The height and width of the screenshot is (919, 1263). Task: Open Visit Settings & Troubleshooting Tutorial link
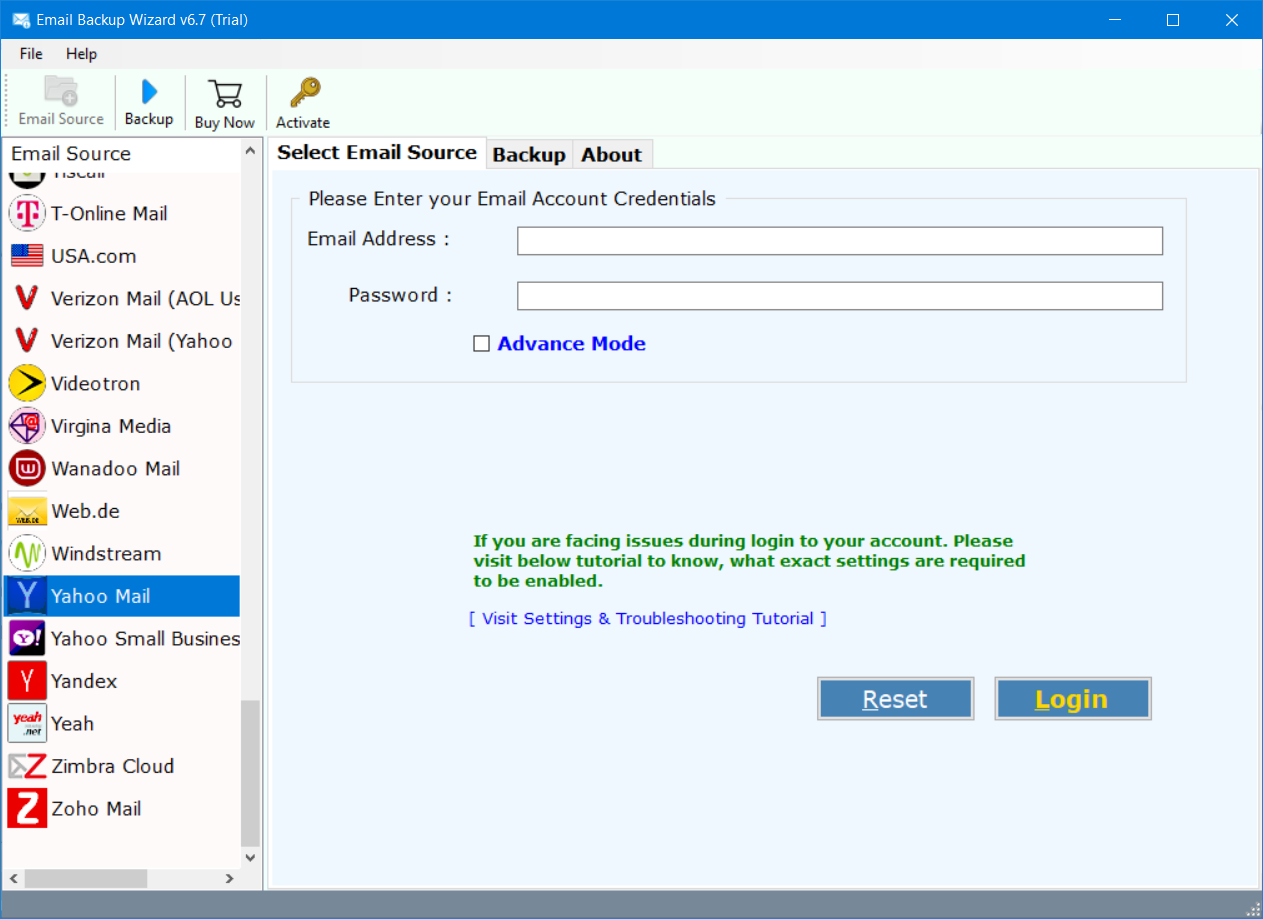click(648, 619)
